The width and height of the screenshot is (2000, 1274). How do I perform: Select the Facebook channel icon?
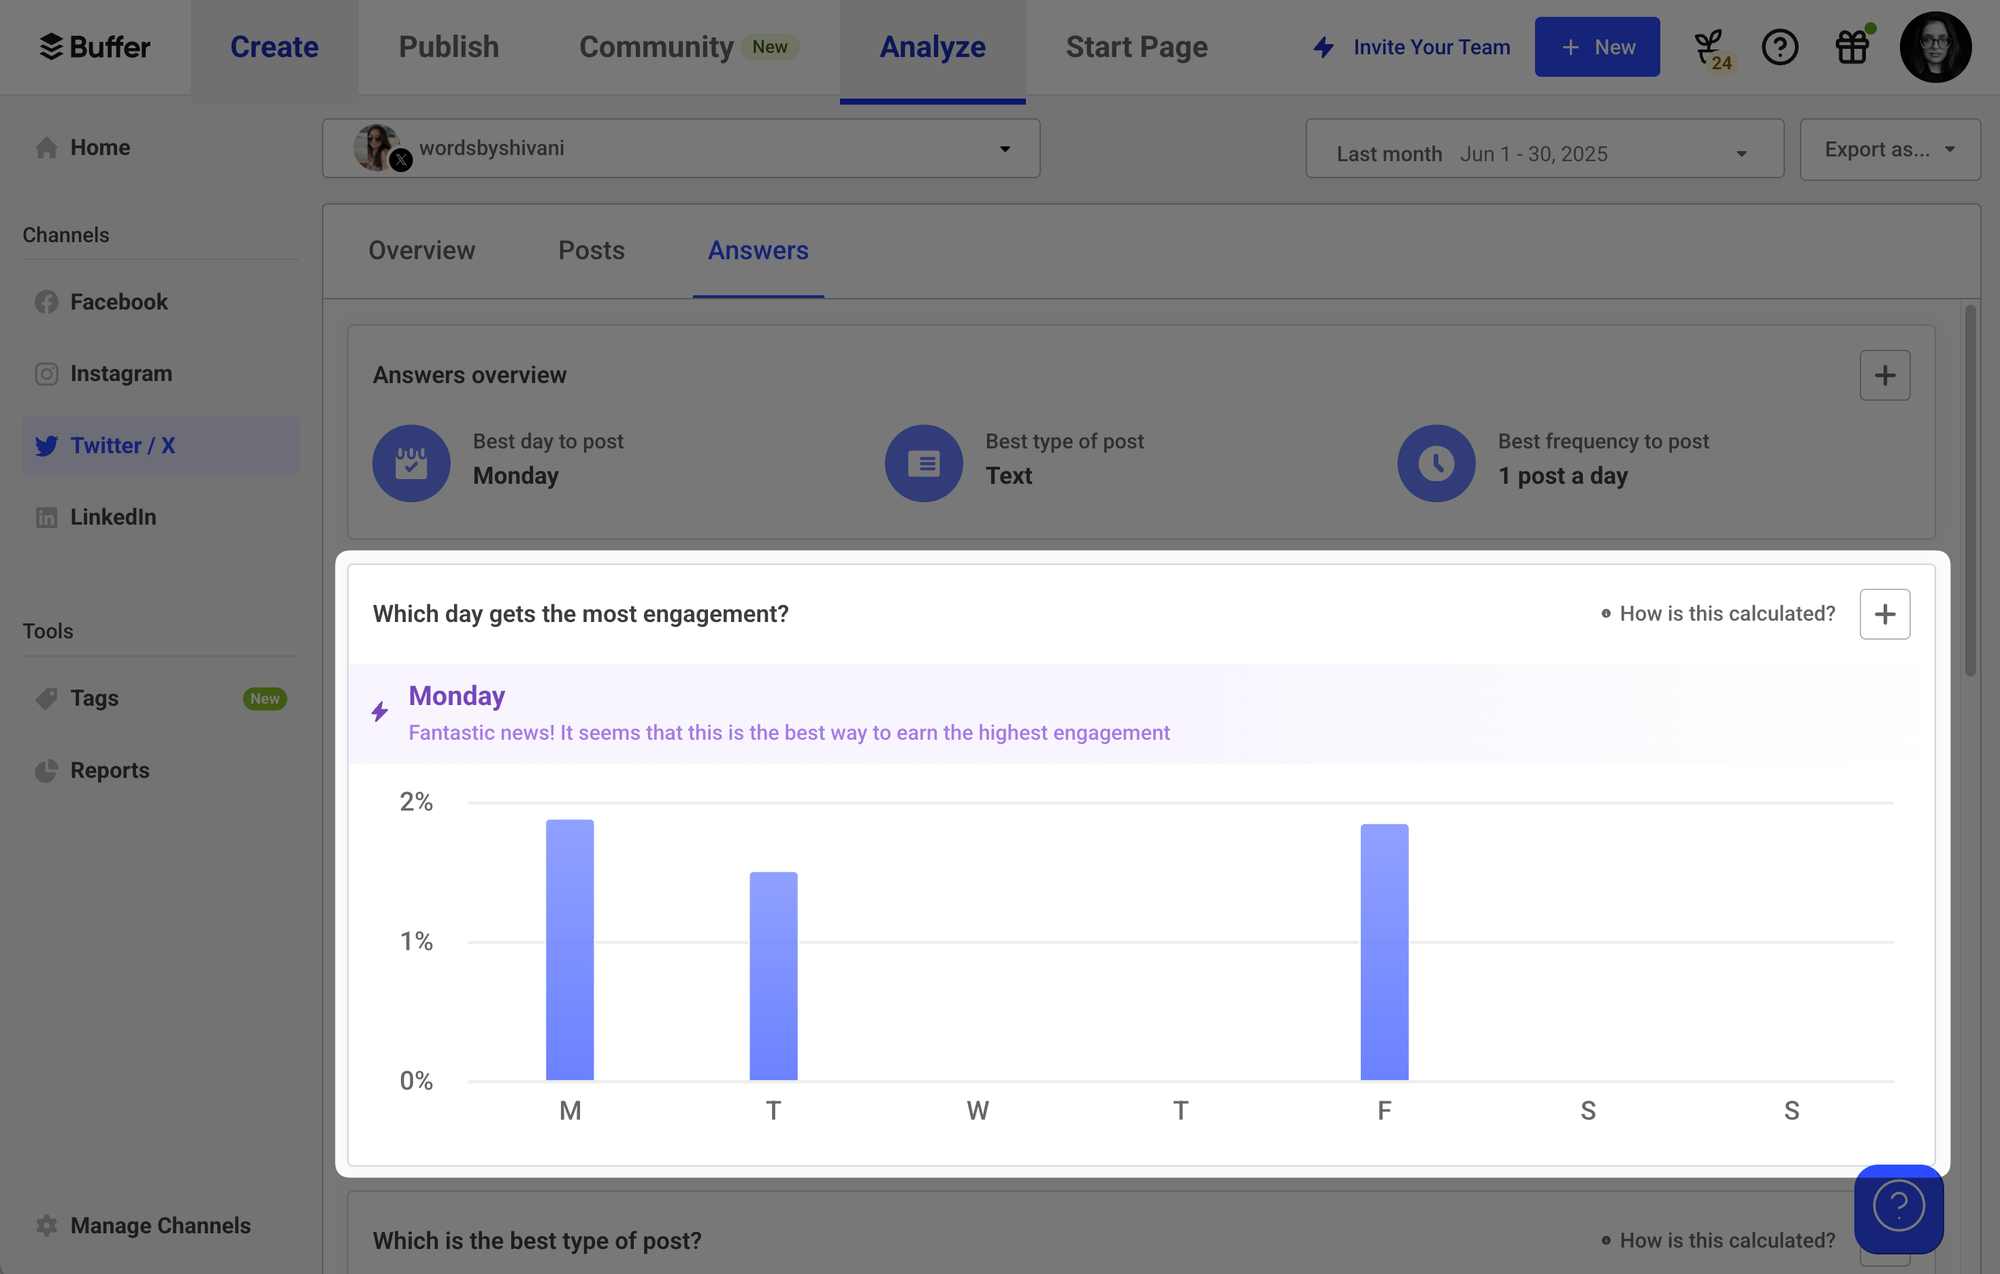47,301
